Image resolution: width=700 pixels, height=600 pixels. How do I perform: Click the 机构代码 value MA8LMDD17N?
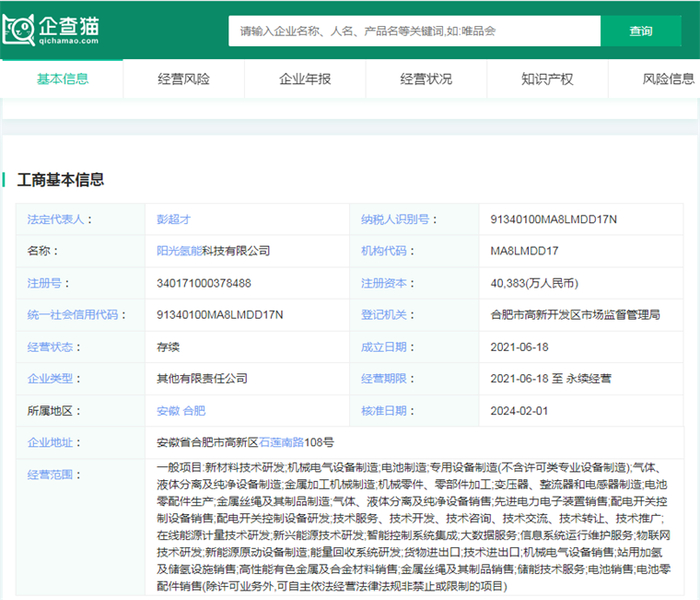click(525, 251)
